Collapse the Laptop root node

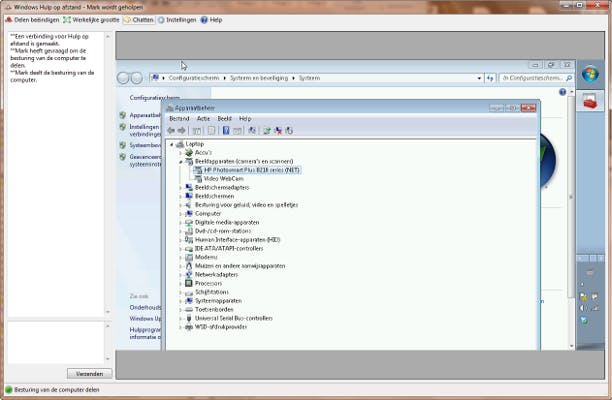point(171,144)
